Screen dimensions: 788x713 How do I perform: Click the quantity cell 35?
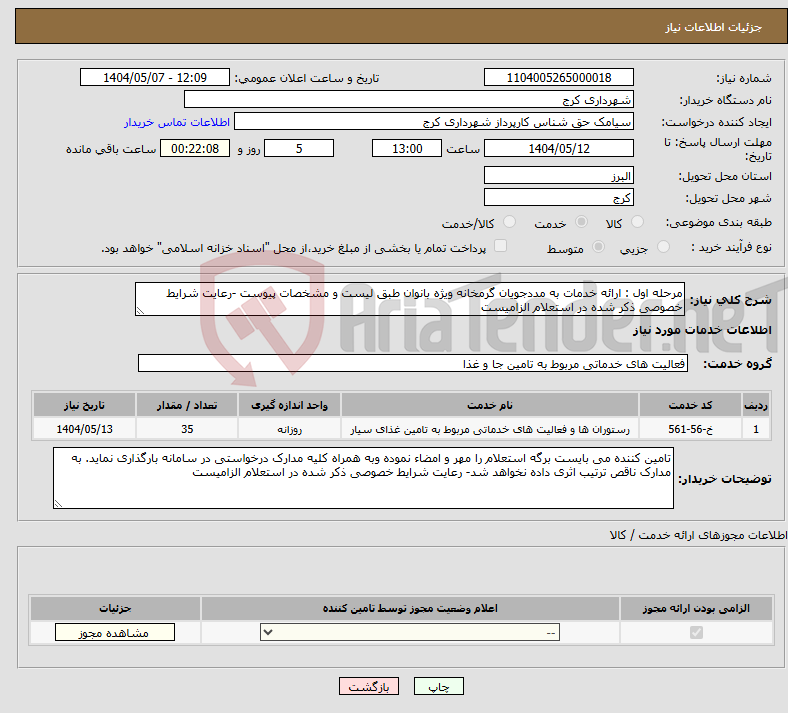pos(187,429)
